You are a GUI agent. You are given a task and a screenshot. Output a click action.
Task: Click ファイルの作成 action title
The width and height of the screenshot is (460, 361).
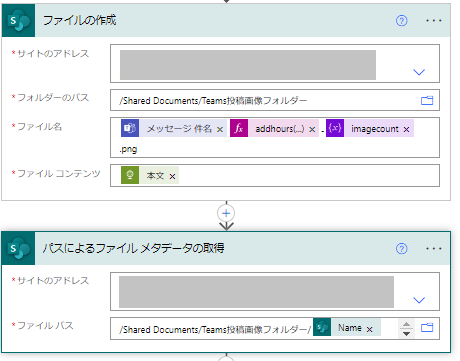[79, 20]
